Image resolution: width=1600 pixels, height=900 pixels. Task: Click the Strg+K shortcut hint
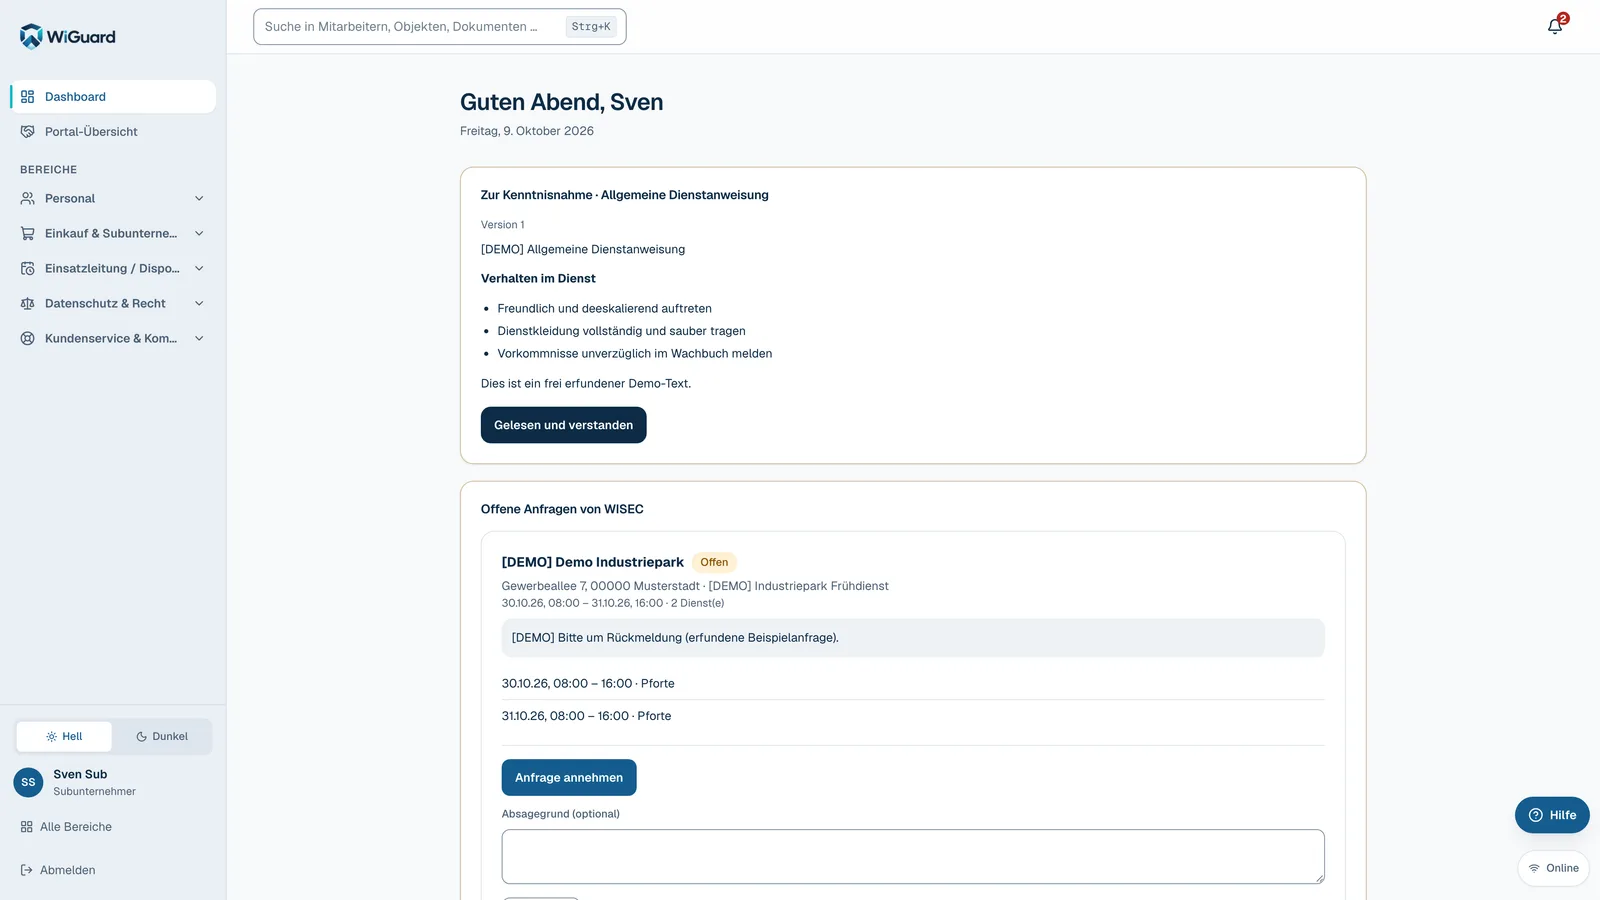[x=591, y=27]
